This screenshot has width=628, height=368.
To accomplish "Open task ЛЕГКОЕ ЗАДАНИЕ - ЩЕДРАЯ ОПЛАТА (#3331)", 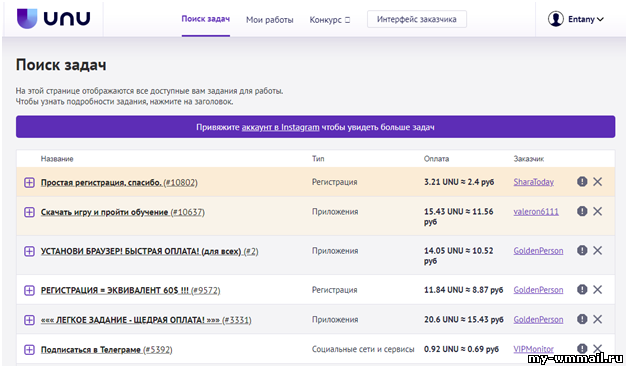I will [x=146, y=320].
